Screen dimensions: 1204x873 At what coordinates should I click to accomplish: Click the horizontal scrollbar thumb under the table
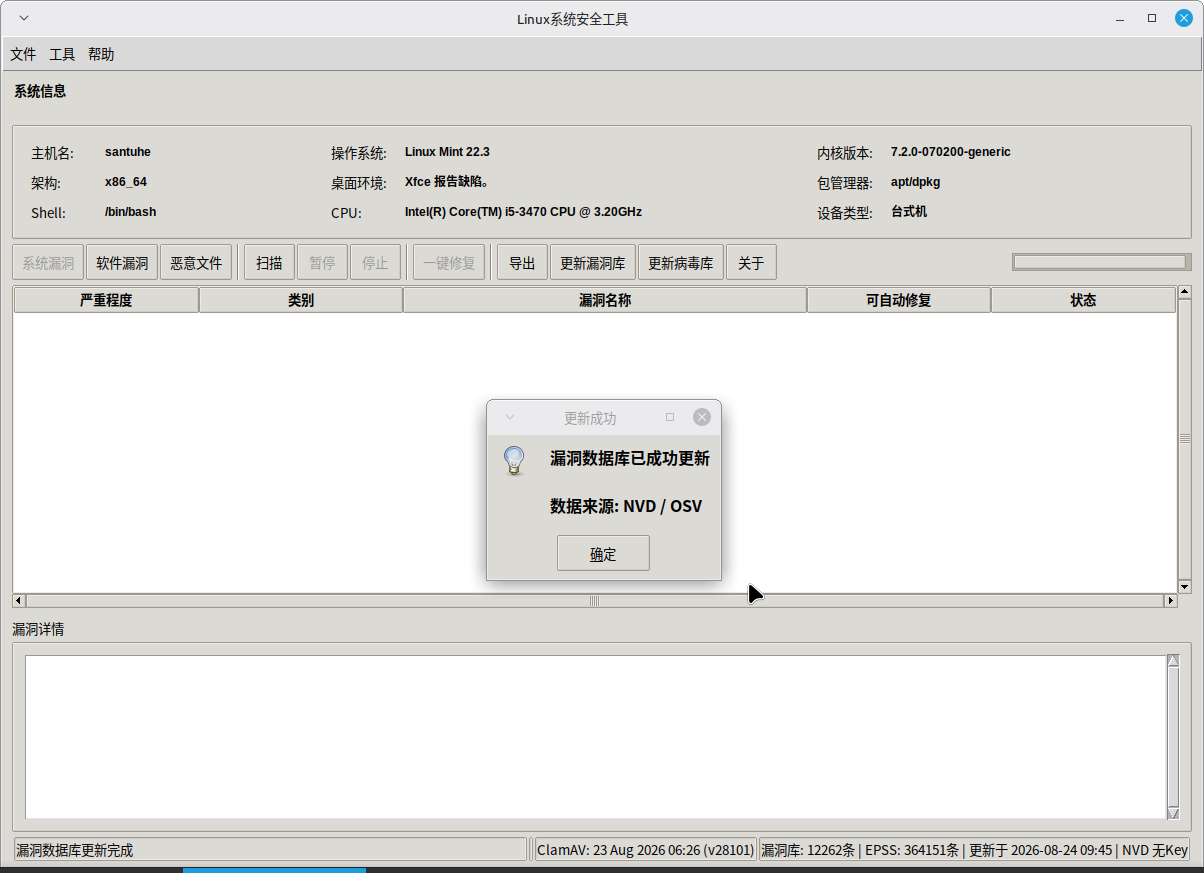tap(595, 601)
